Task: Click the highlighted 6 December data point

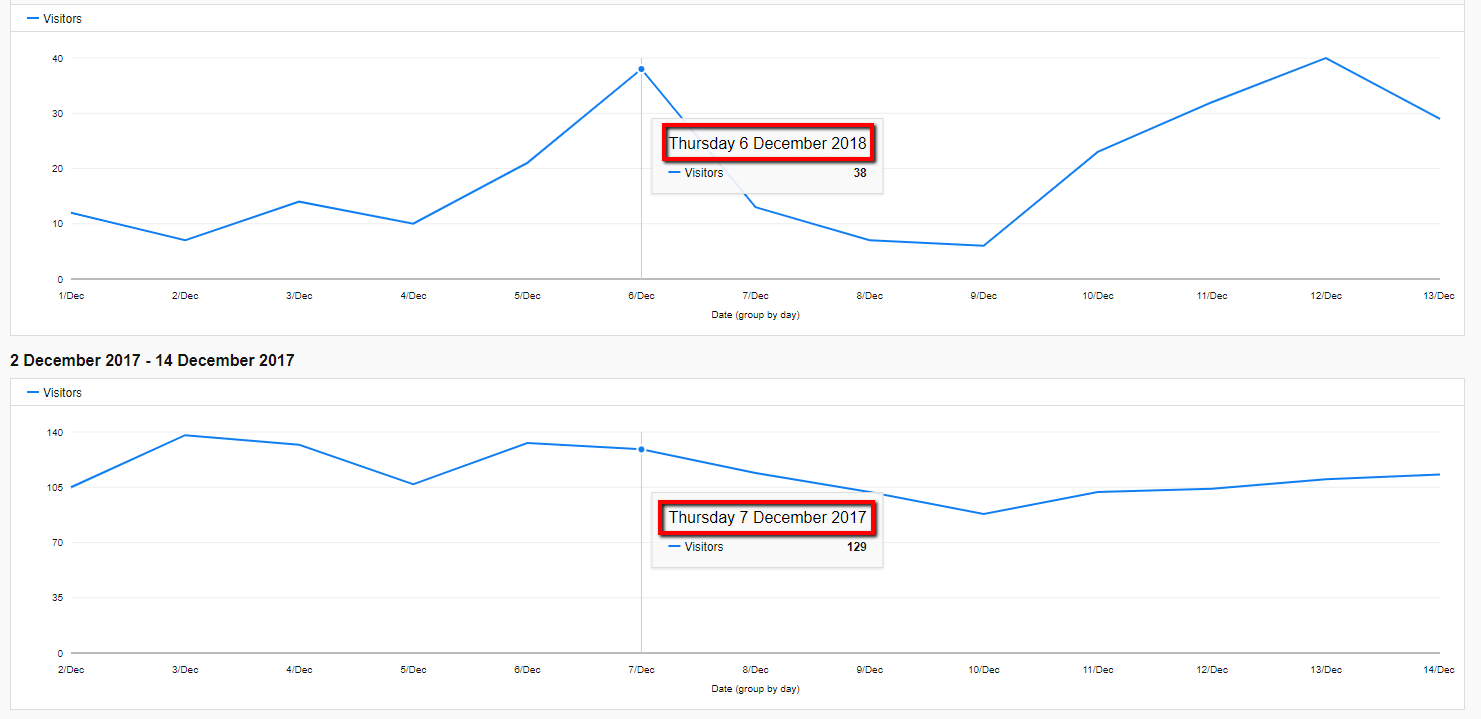Action: coord(641,69)
